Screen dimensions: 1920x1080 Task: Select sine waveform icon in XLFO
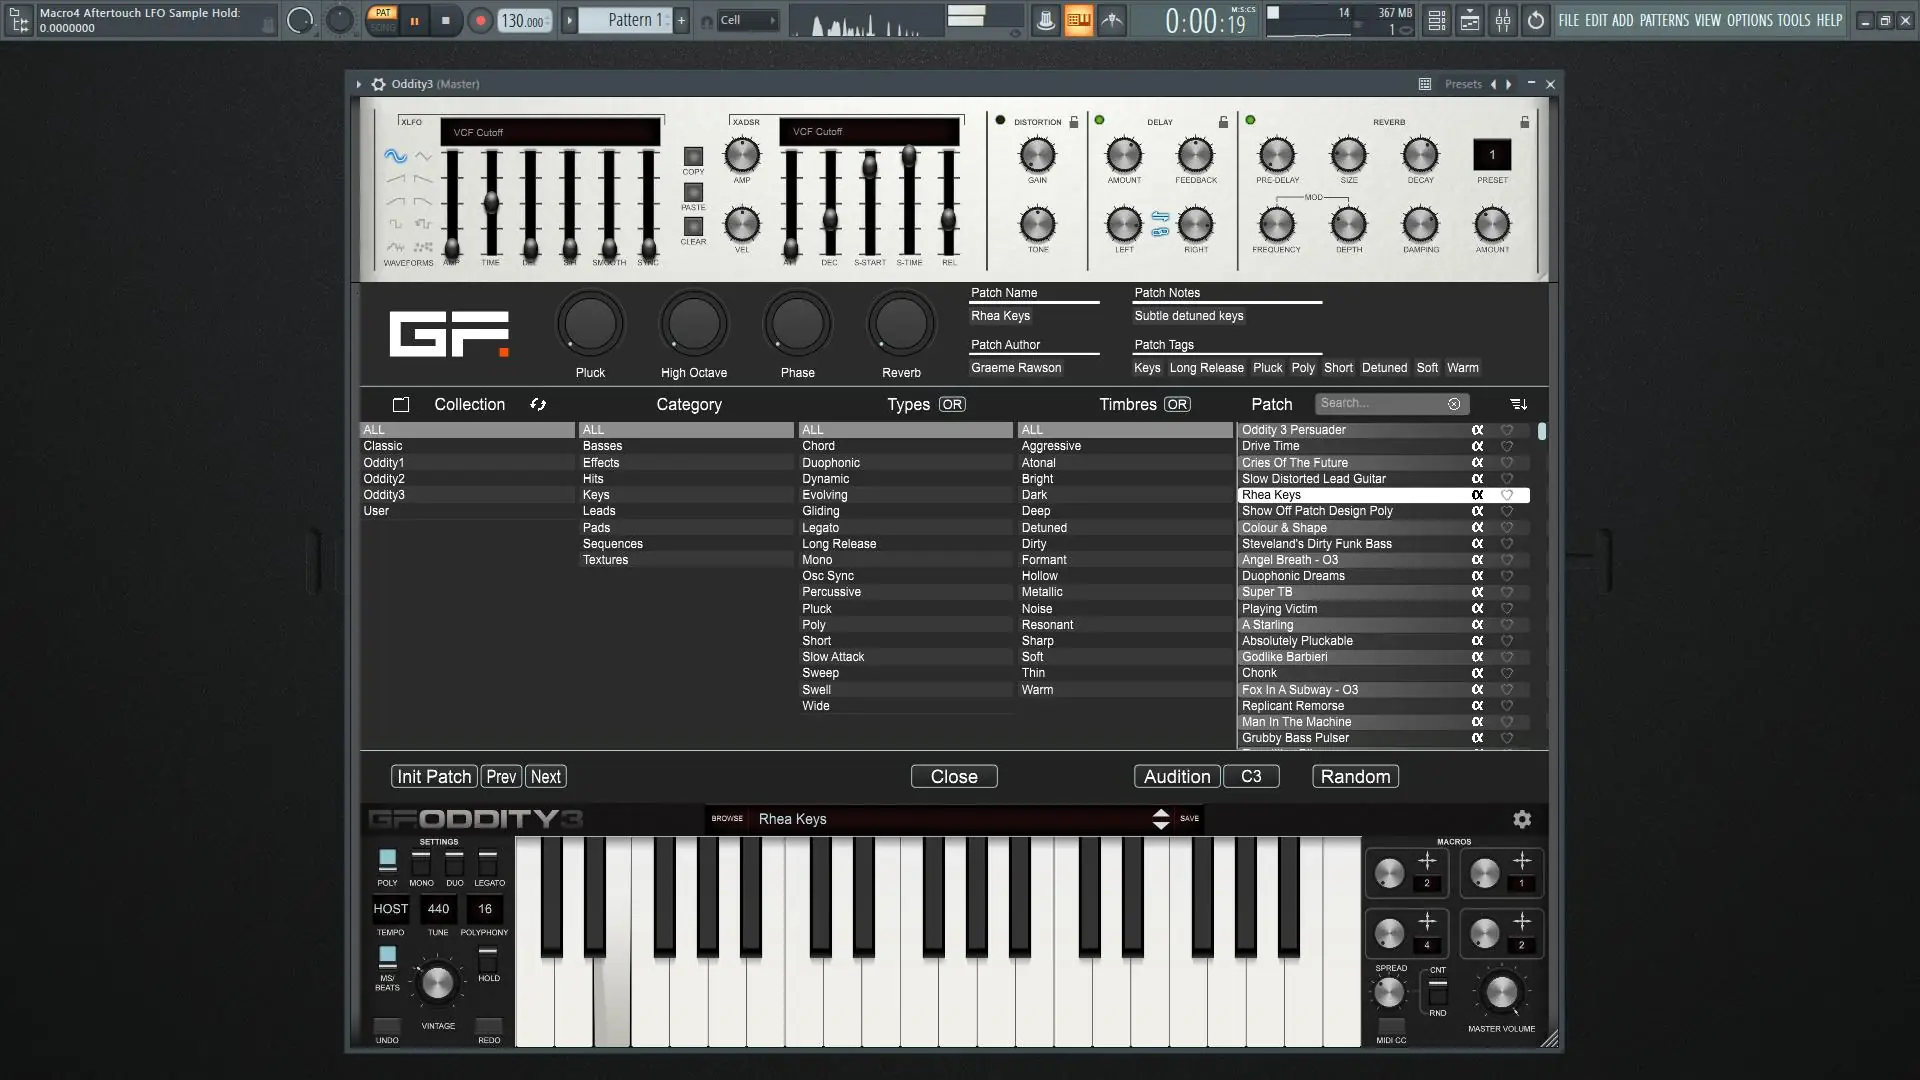pyautogui.click(x=395, y=156)
